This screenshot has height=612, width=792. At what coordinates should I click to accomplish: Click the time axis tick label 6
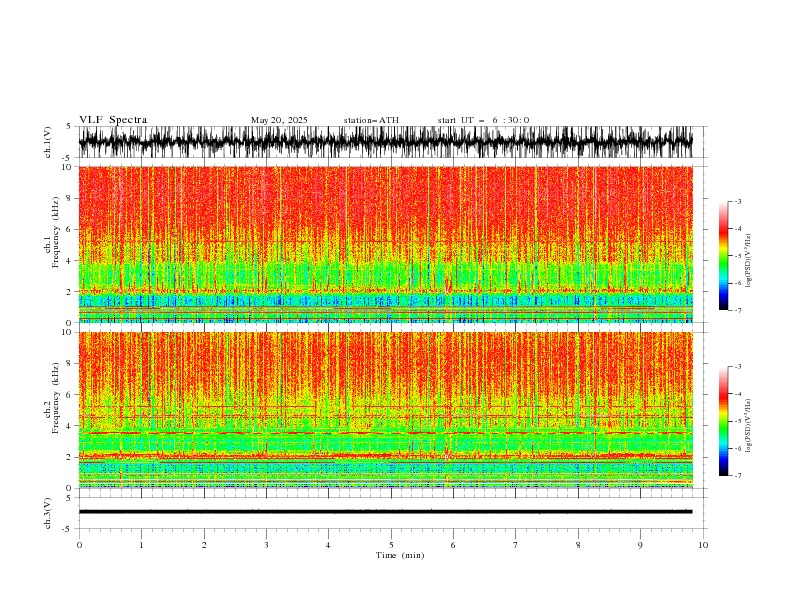pos(453,545)
